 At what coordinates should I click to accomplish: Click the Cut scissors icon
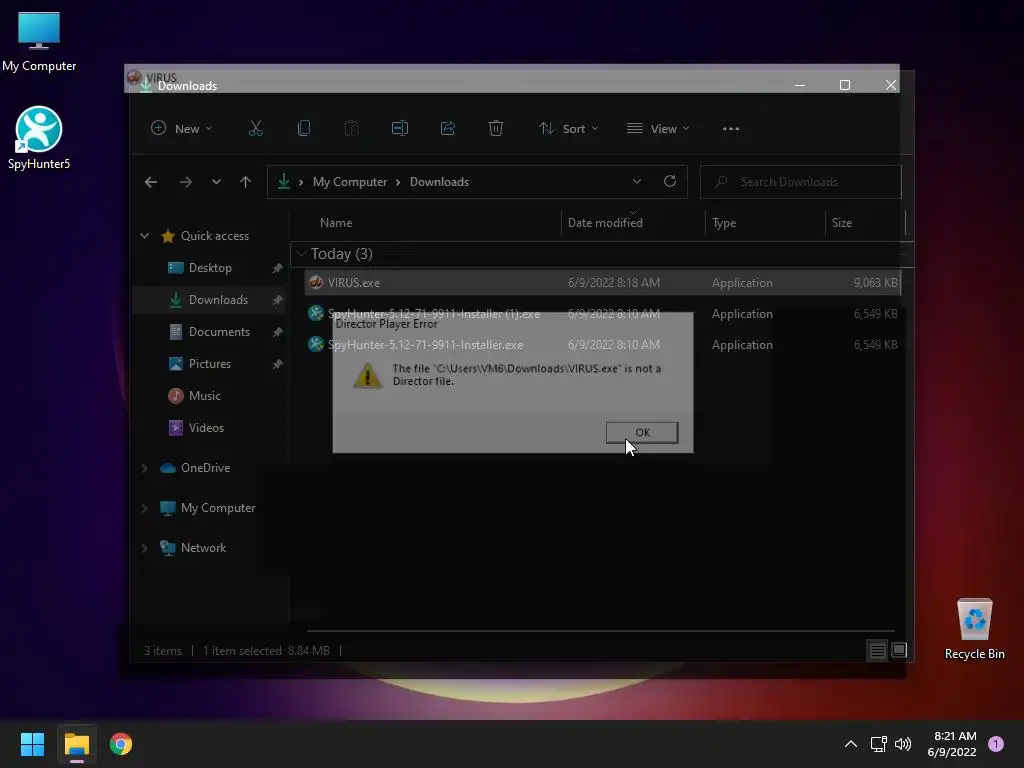click(x=255, y=129)
